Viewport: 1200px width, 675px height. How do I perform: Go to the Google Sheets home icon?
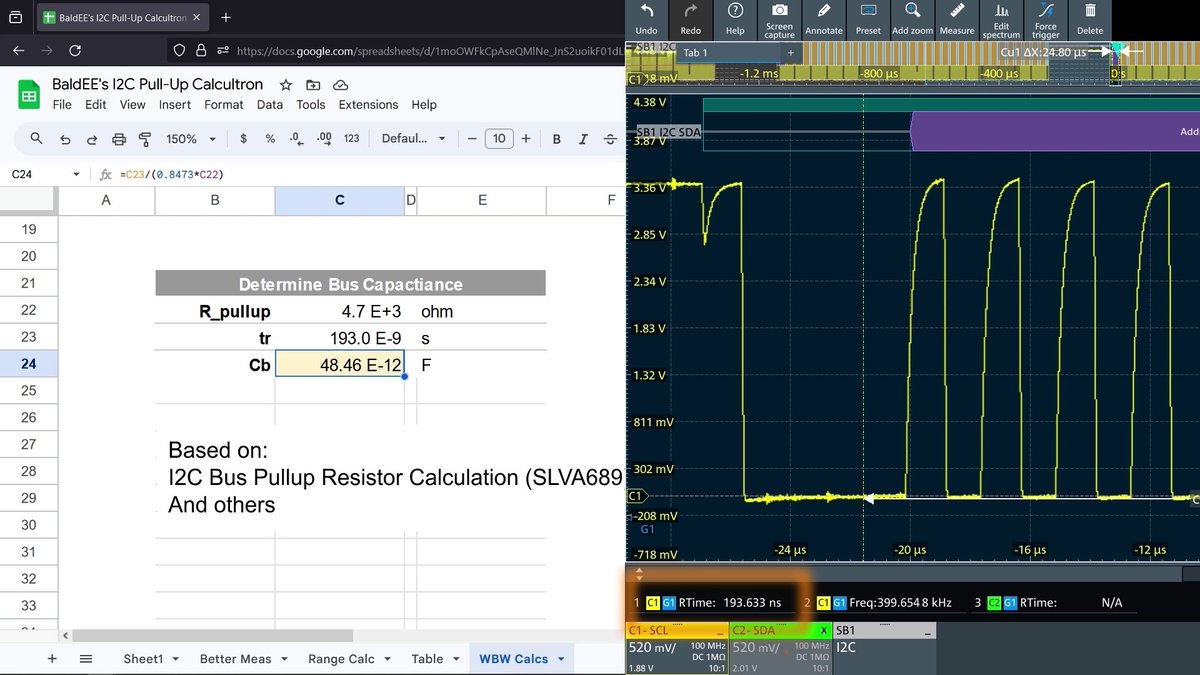point(29,94)
